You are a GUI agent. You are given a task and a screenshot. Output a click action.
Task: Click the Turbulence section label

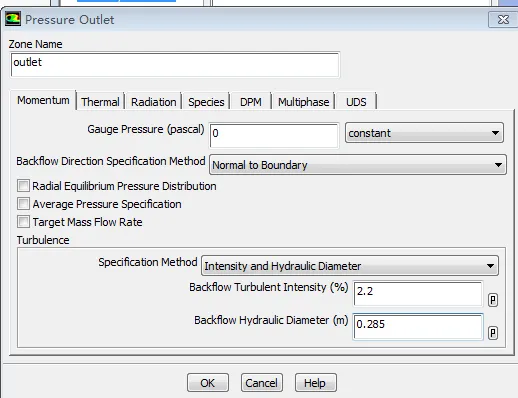click(x=43, y=240)
